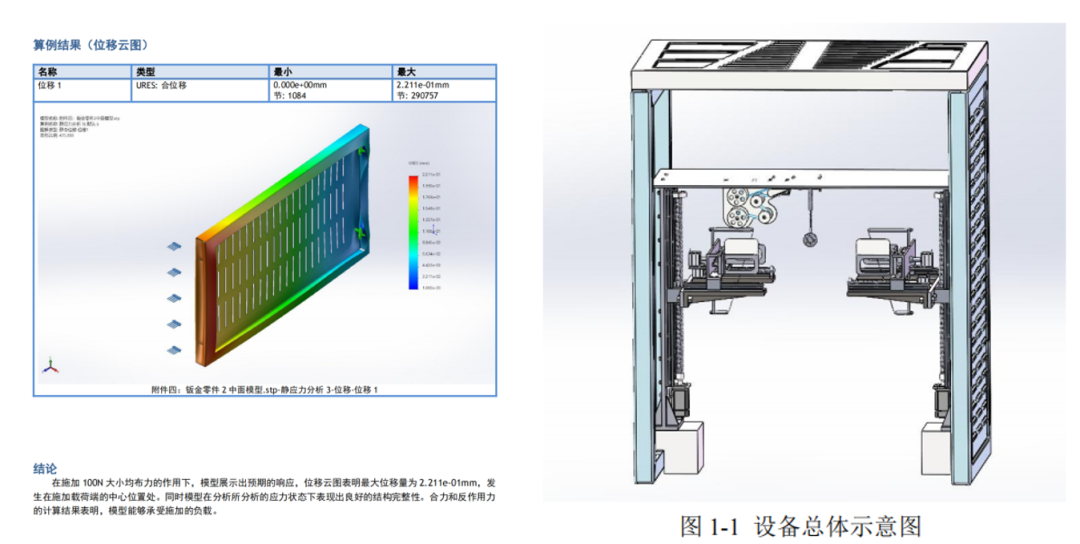Click the 最大 column header

[x=406, y=72]
